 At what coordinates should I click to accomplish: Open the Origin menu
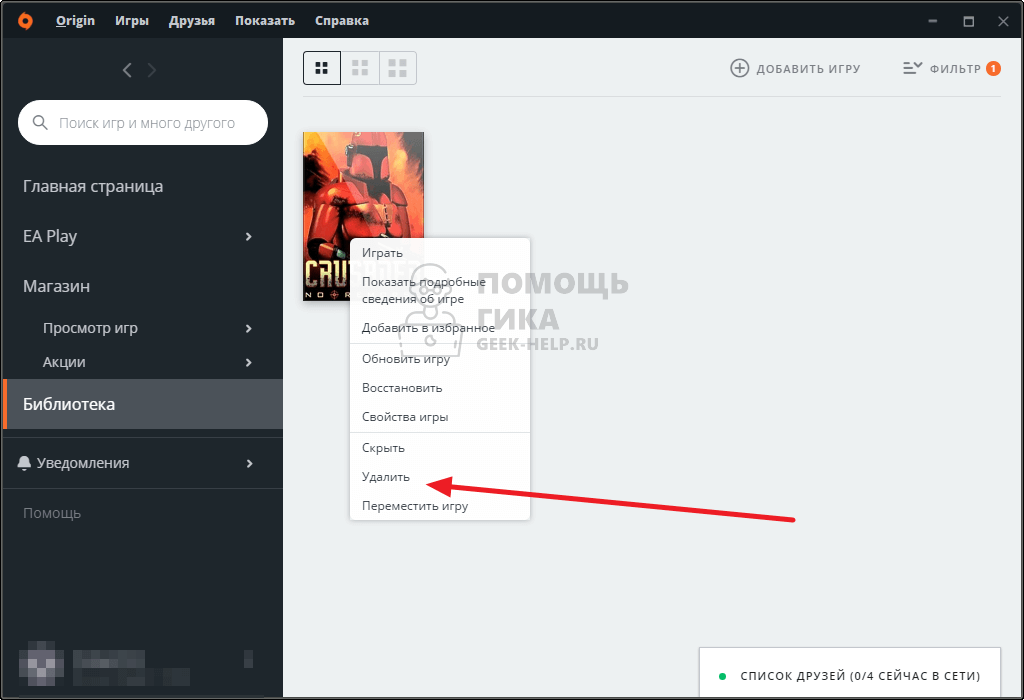click(x=75, y=21)
